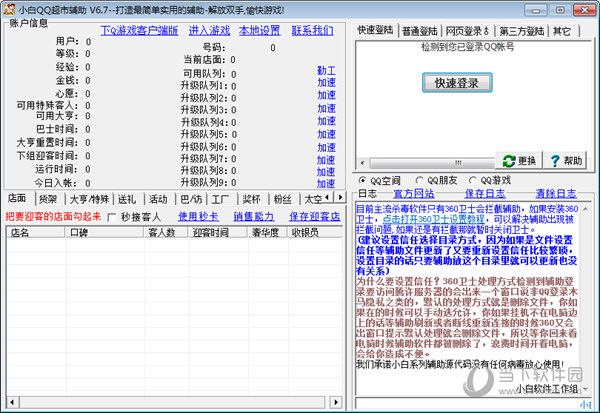Viewport: 600px width, 413px height.
Task: Click the log panel scroll down arrow
Action: click(x=585, y=390)
